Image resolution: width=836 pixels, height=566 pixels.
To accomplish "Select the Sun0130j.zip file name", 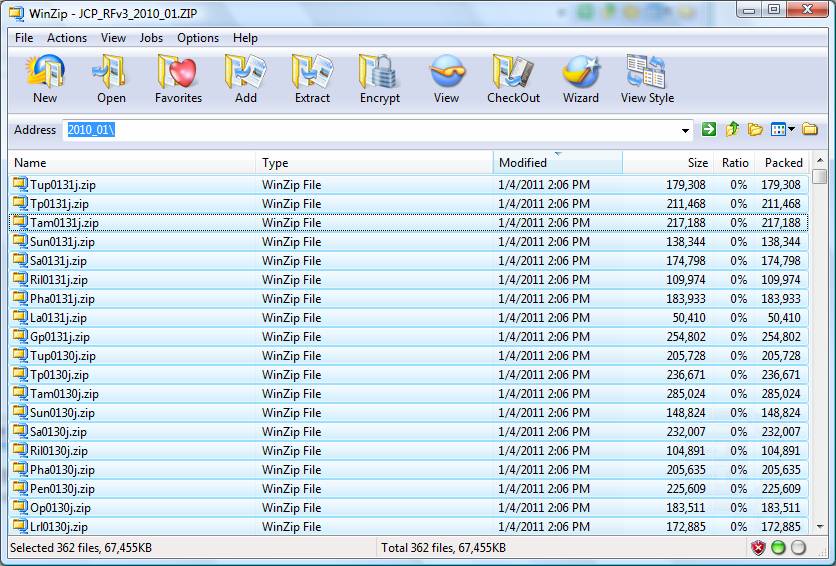I will (x=62, y=413).
